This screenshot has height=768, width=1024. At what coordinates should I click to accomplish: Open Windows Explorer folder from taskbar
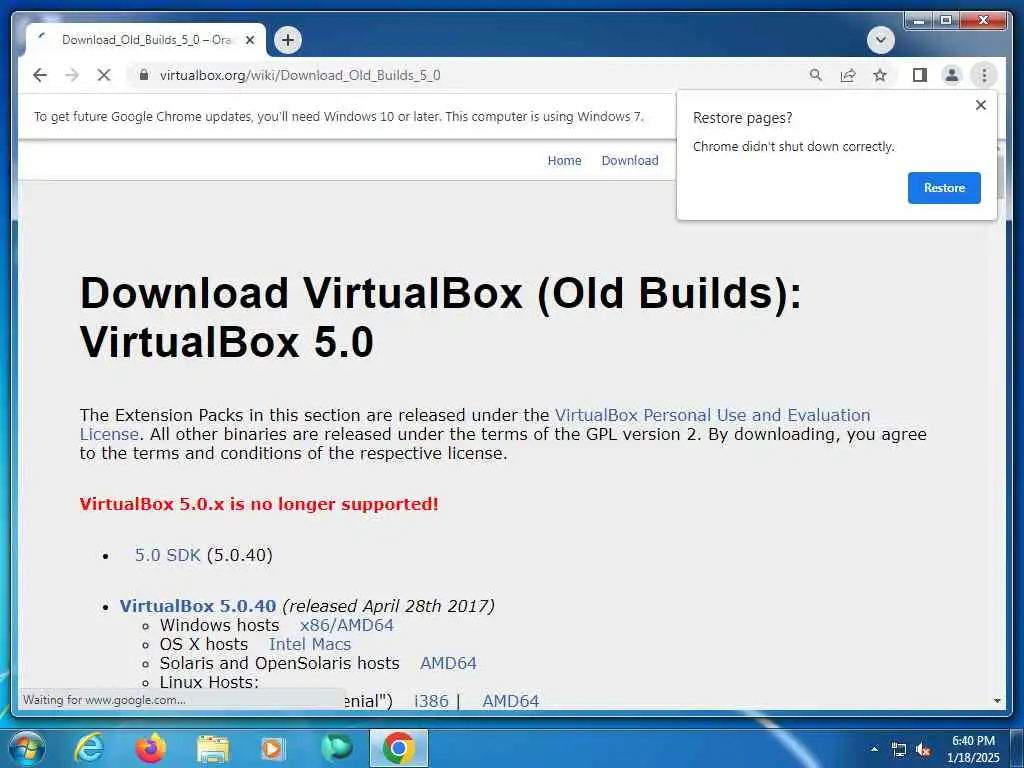212,748
